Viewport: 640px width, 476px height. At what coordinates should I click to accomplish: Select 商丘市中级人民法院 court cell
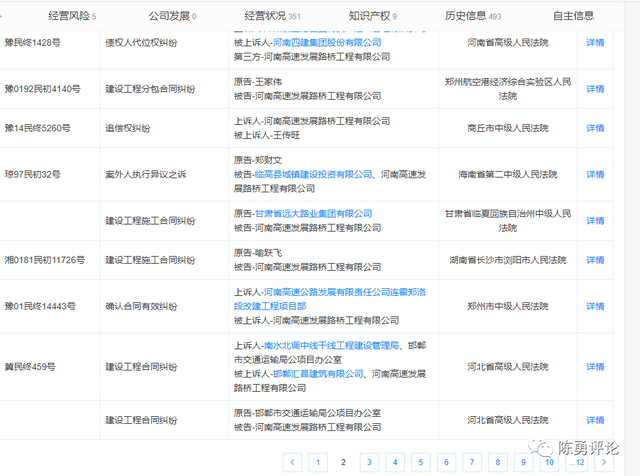click(x=508, y=128)
